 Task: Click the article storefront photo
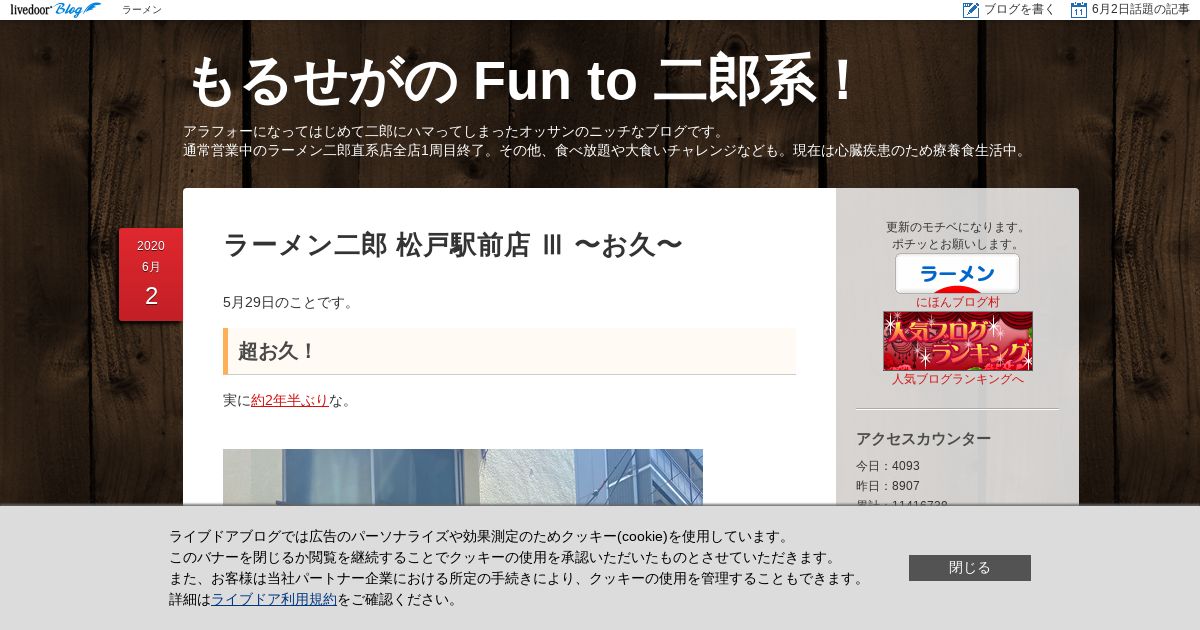pos(463,476)
